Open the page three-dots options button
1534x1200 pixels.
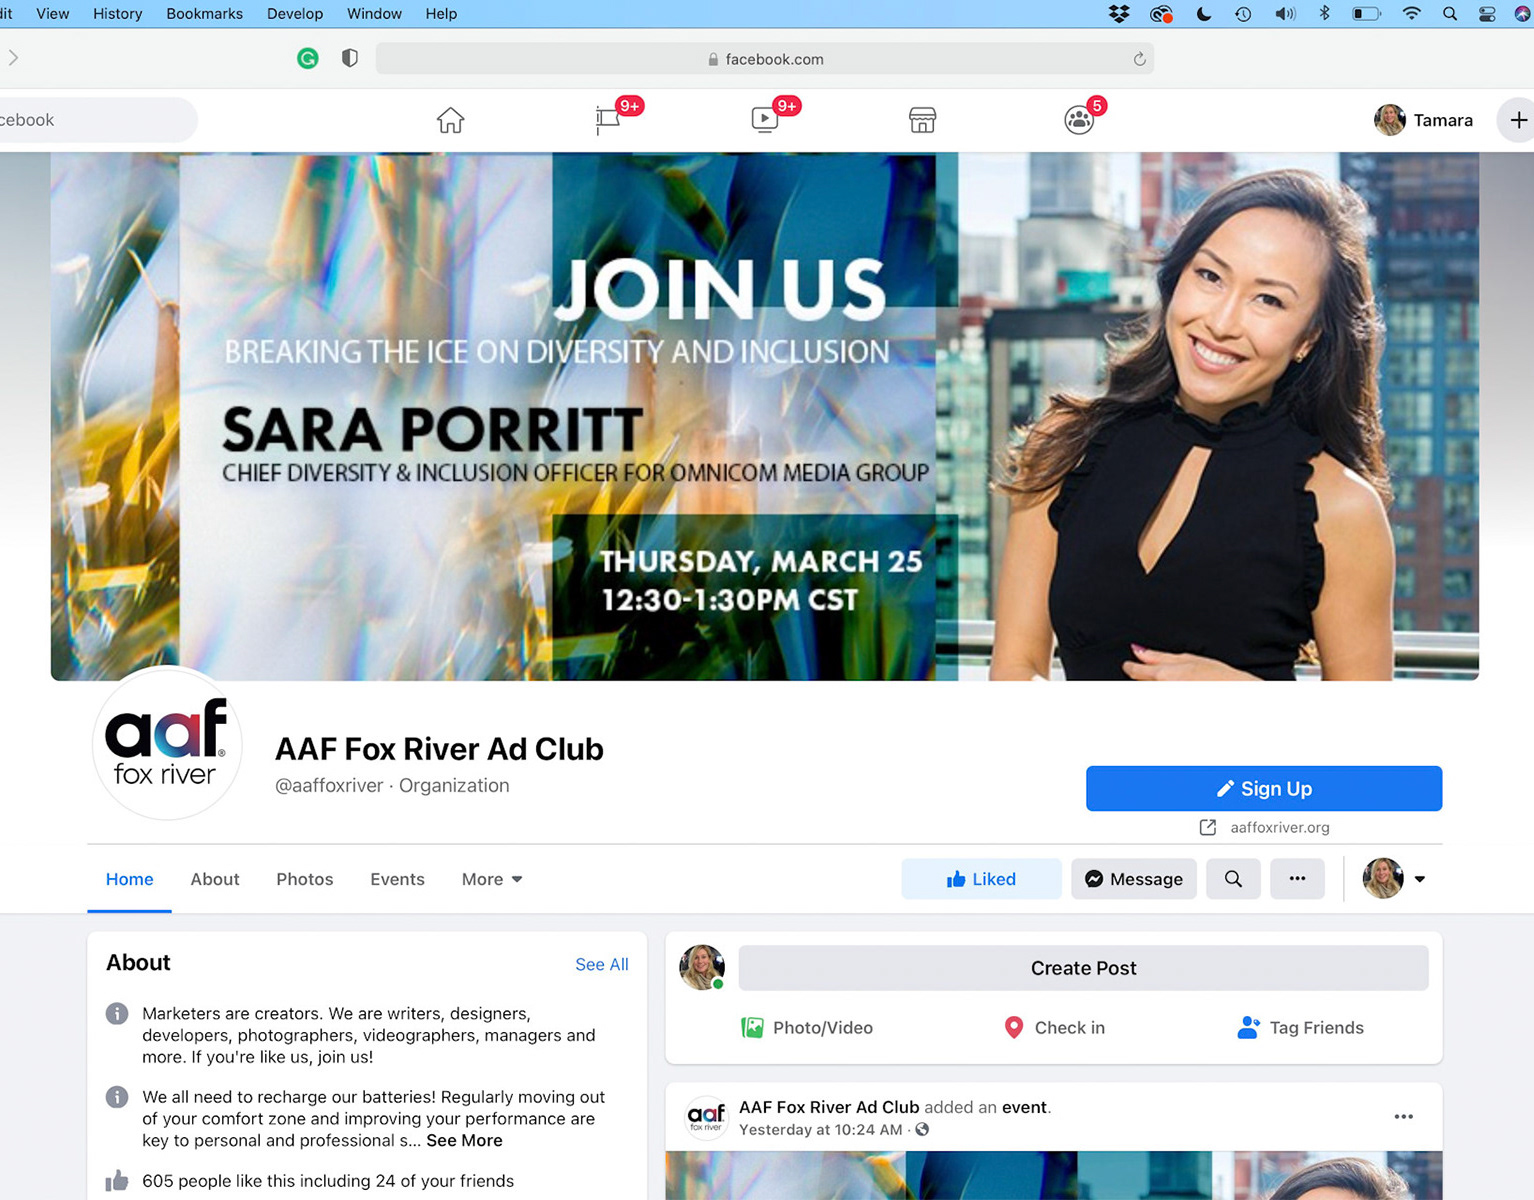point(1297,879)
